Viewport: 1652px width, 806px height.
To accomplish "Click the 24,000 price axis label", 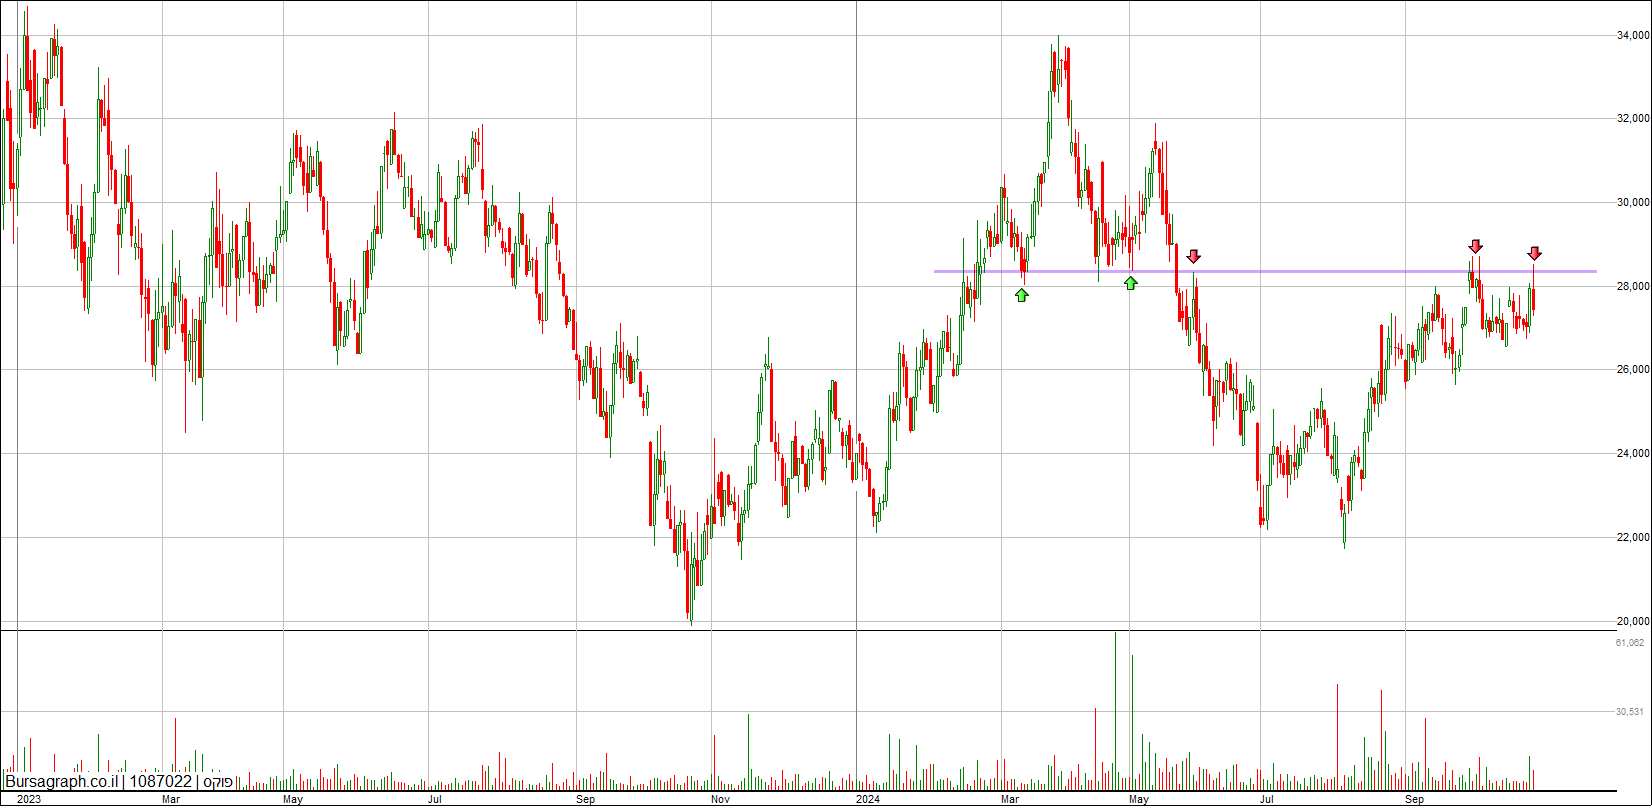I will [1633, 454].
